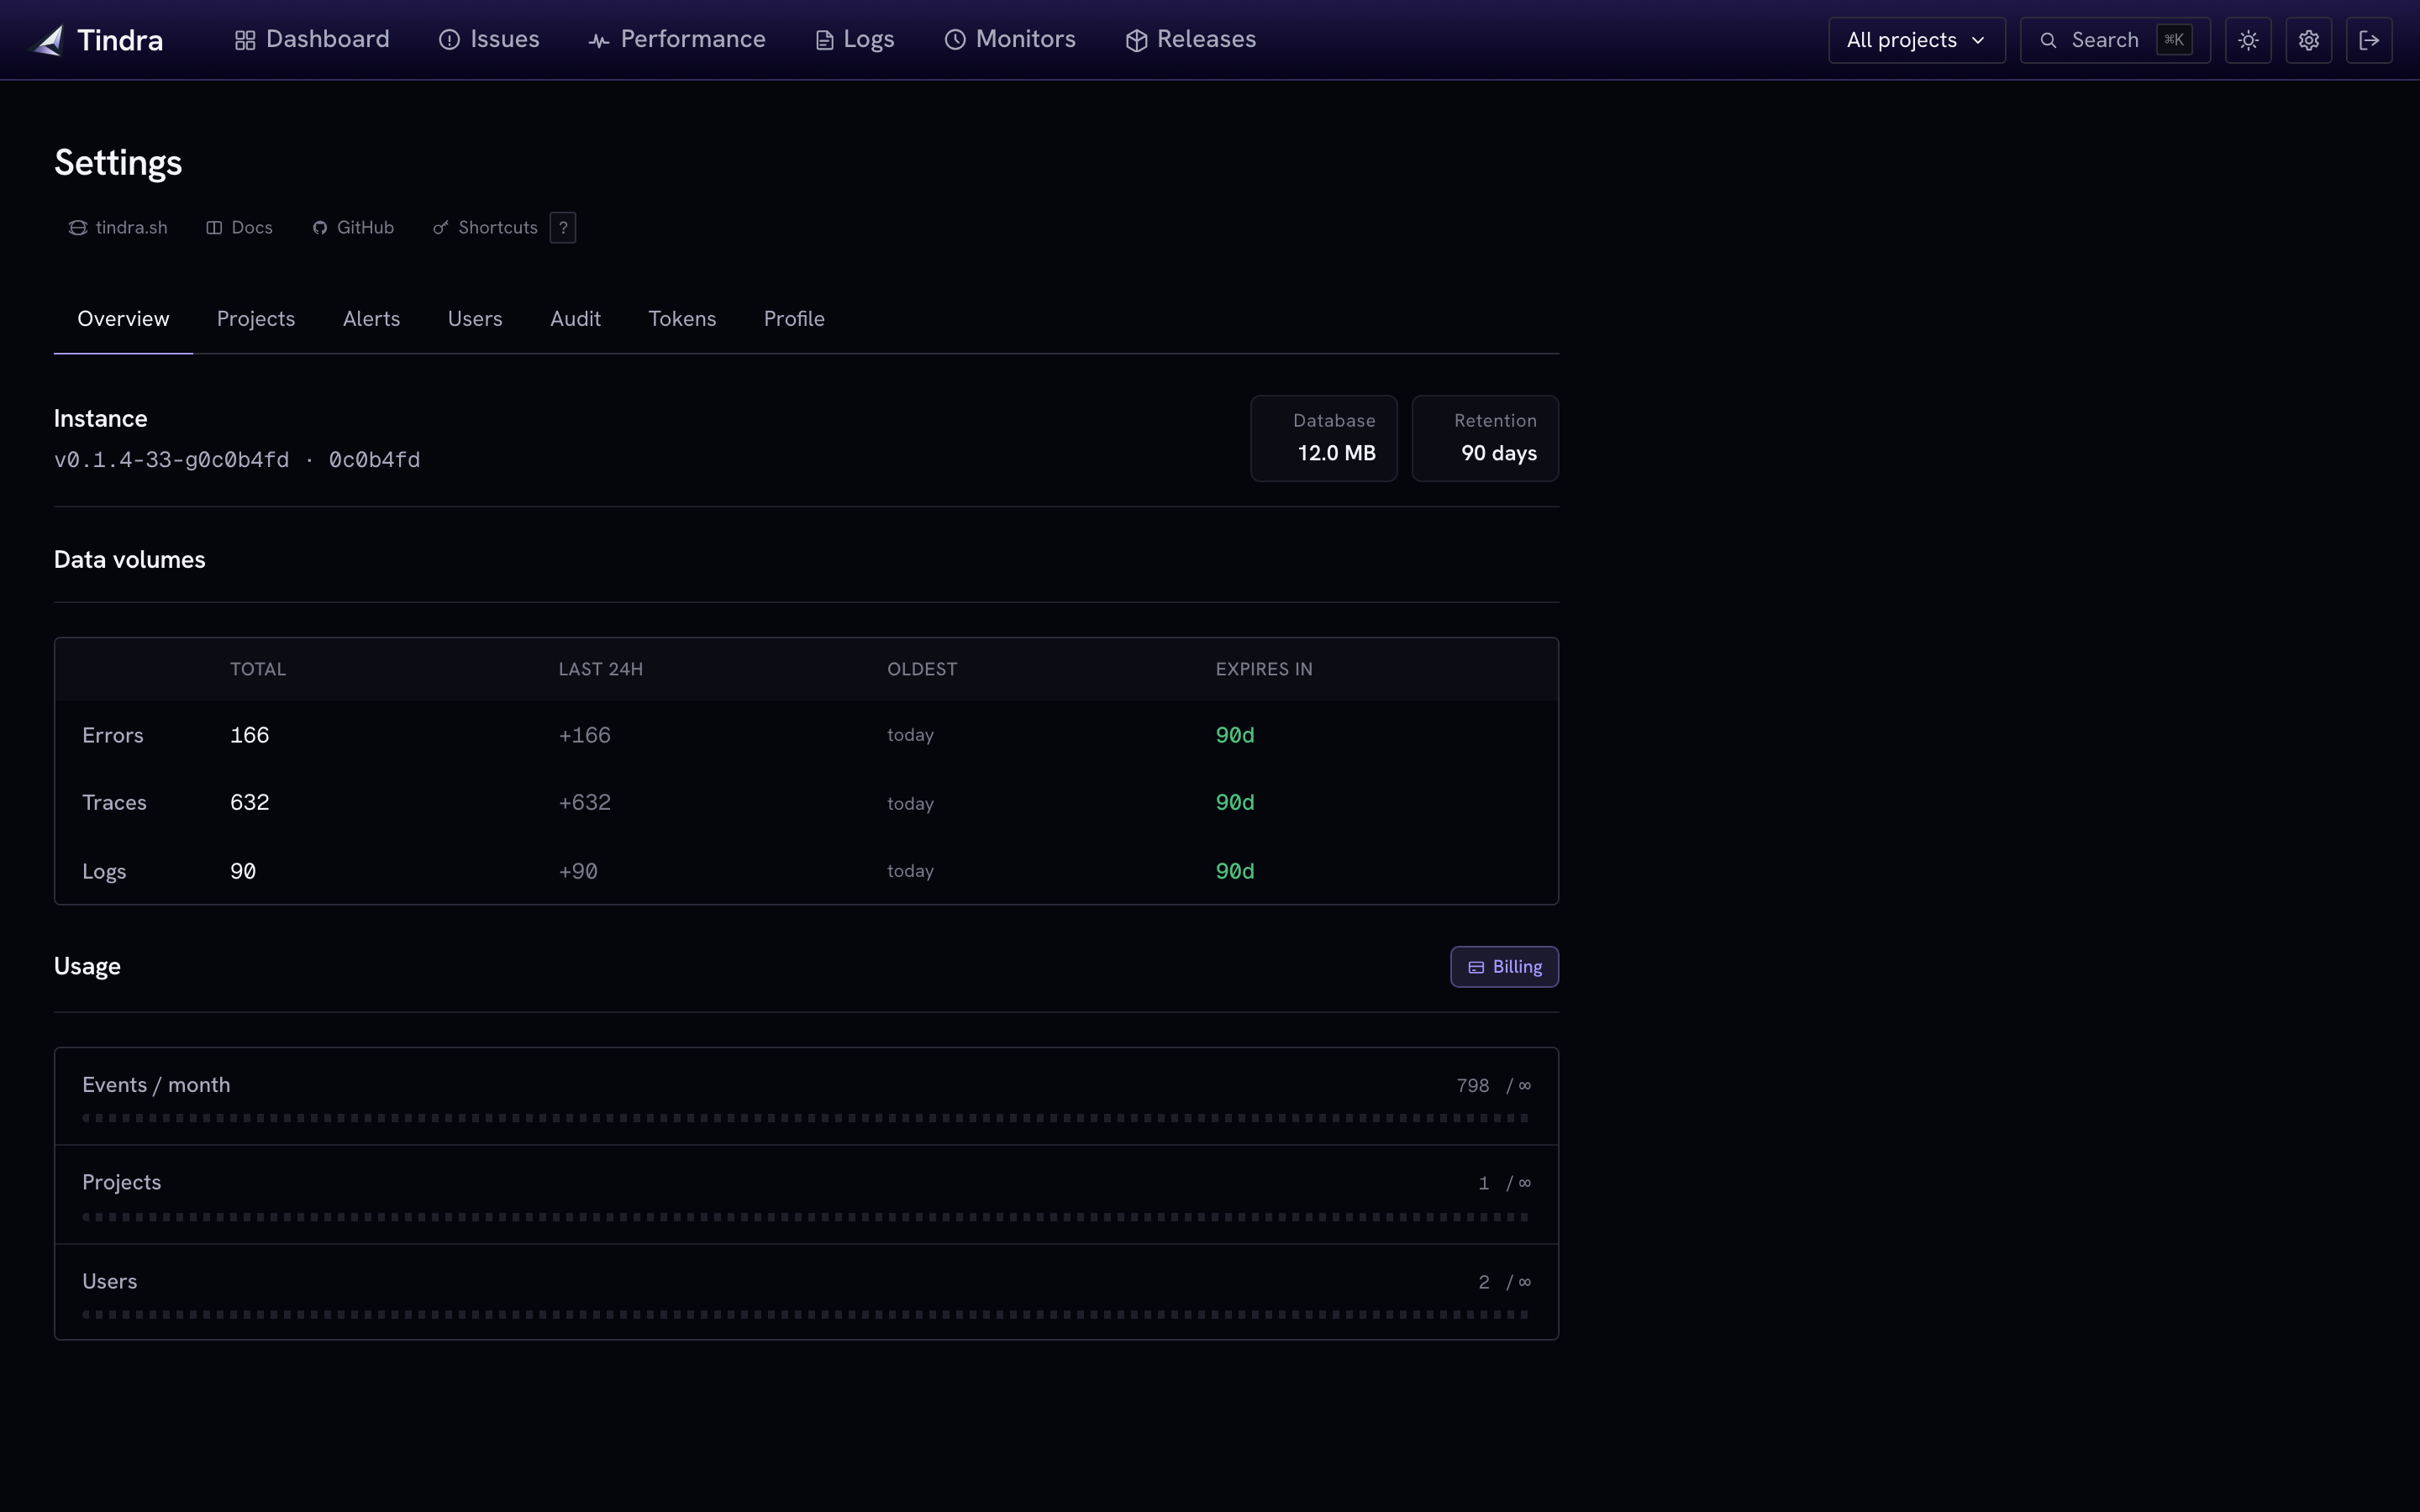Click the question mark shortcut key badge
The width and height of the screenshot is (2420, 1512).
[x=563, y=228]
